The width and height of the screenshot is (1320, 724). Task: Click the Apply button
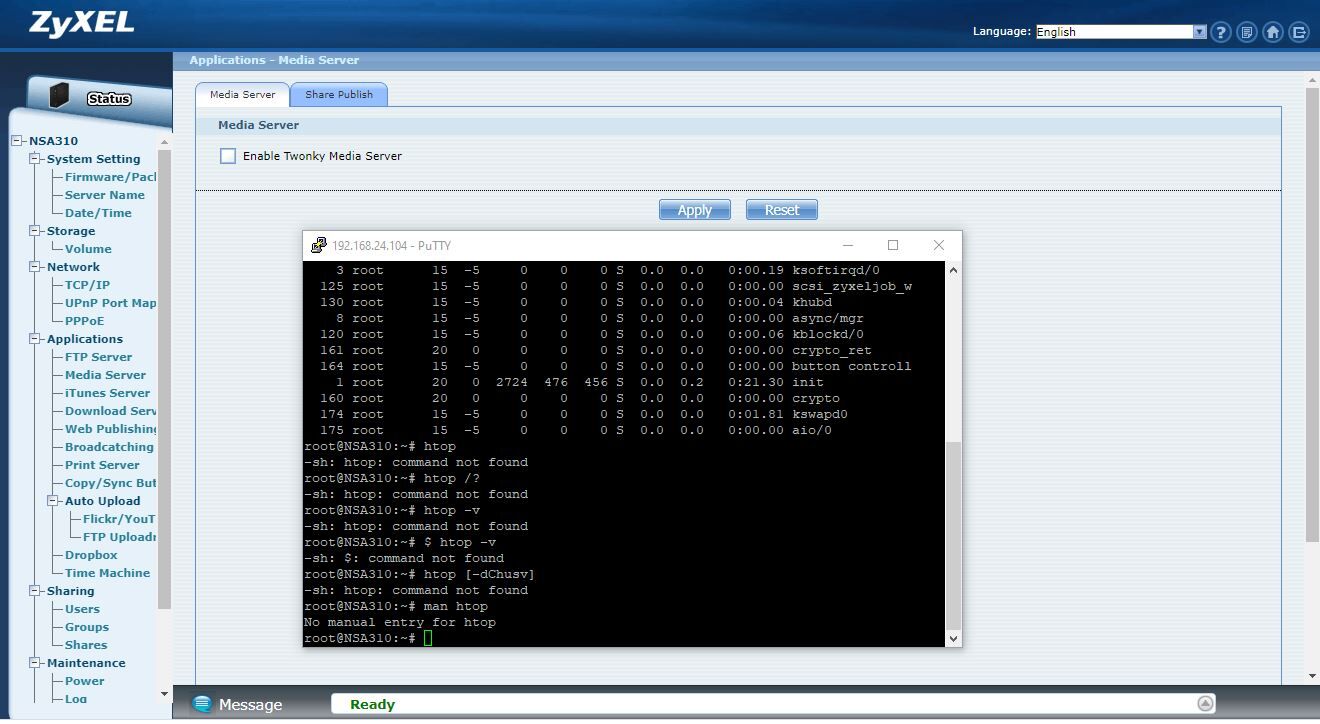point(695,210)
